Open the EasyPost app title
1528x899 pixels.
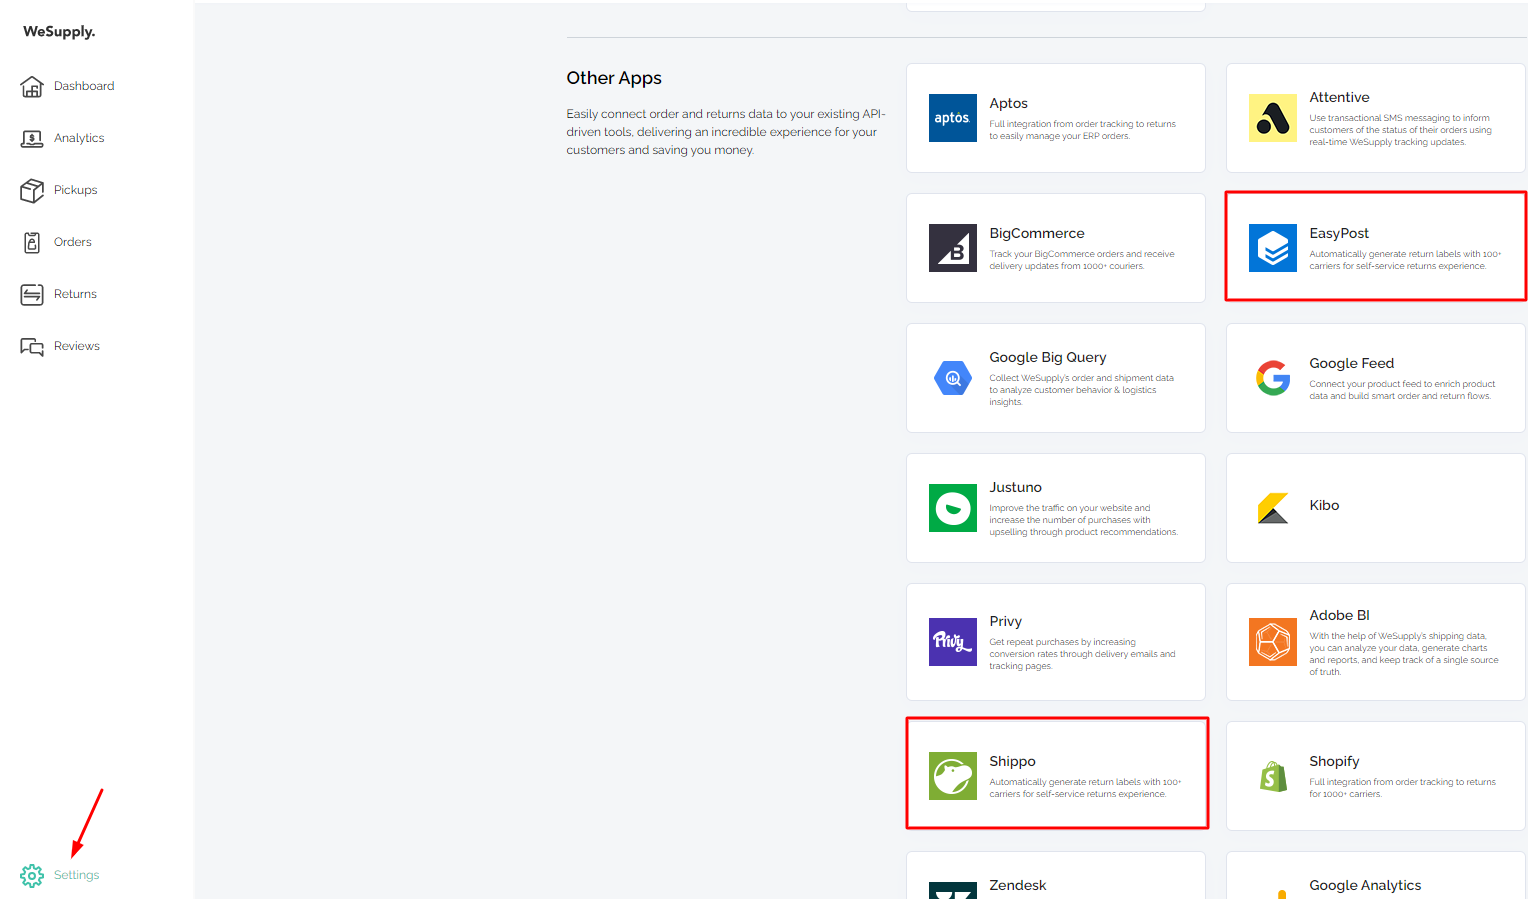point(1340,233)
